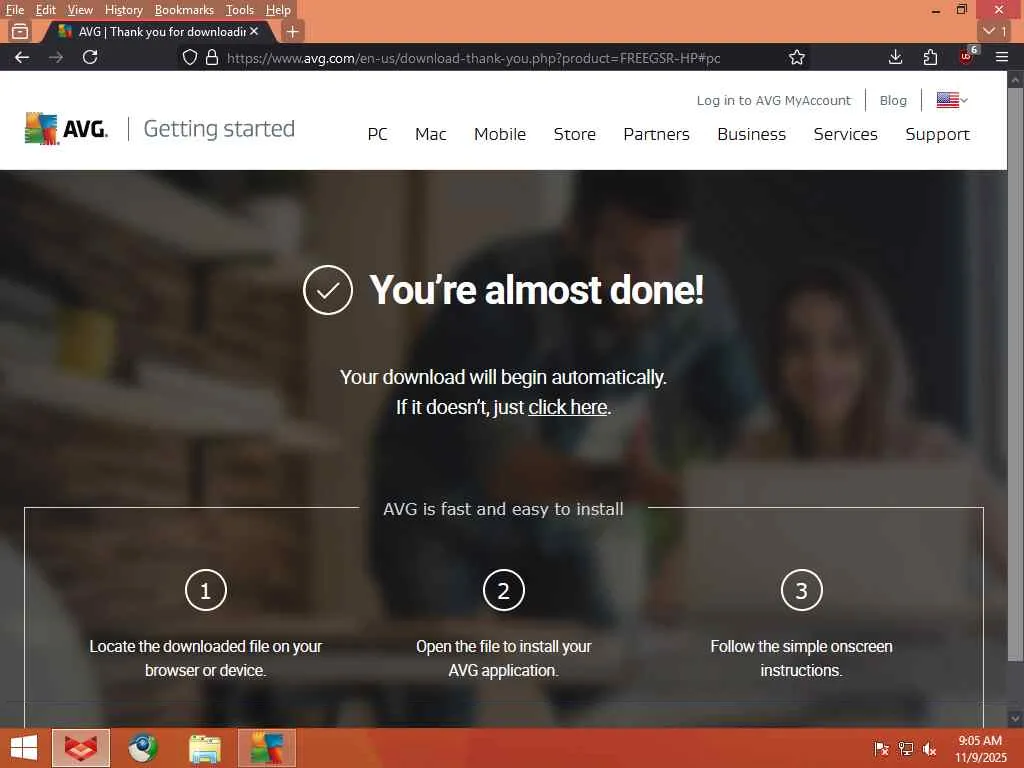The image size is (1024, 768).
Task: Open the Partners navigation item
Action: [656, 134]
